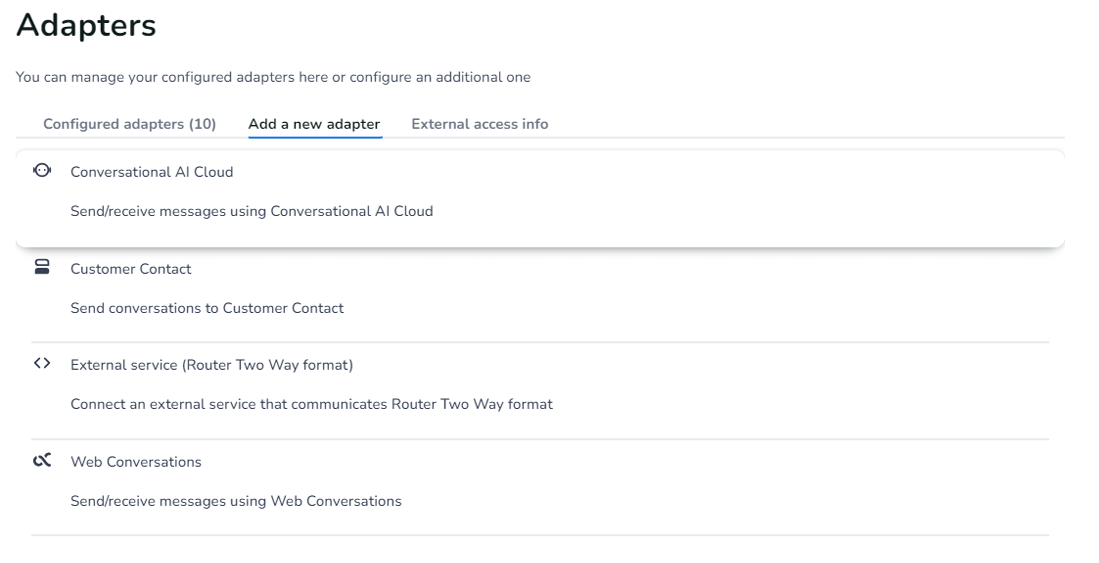Select the Customer Contact adapter title
The width and height of the screenshot is (1099, 563).
click(x=131, y=269)
